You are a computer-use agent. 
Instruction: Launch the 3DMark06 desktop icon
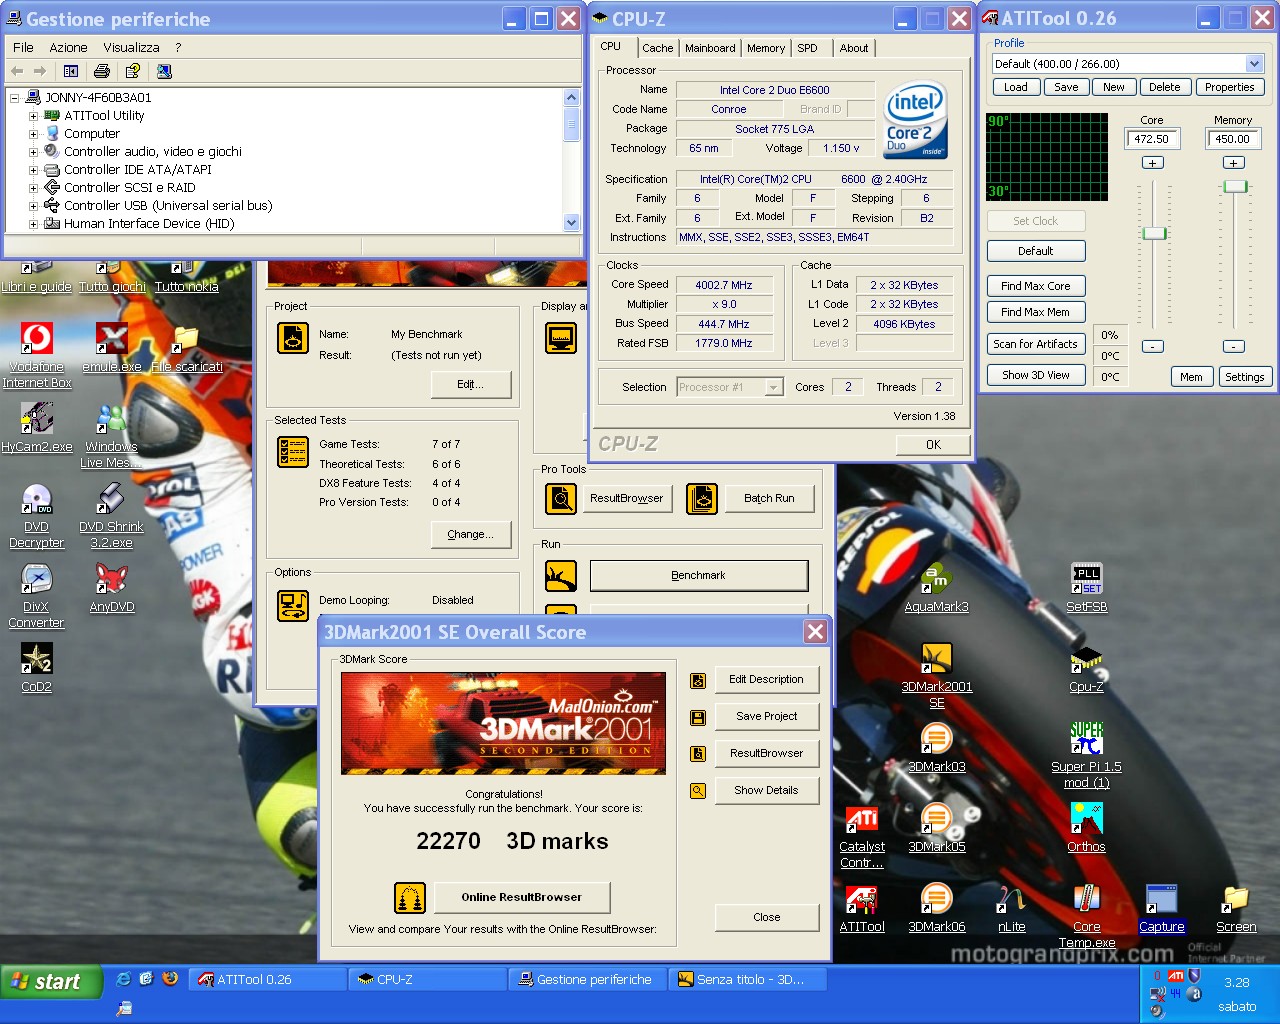point(936,908)
